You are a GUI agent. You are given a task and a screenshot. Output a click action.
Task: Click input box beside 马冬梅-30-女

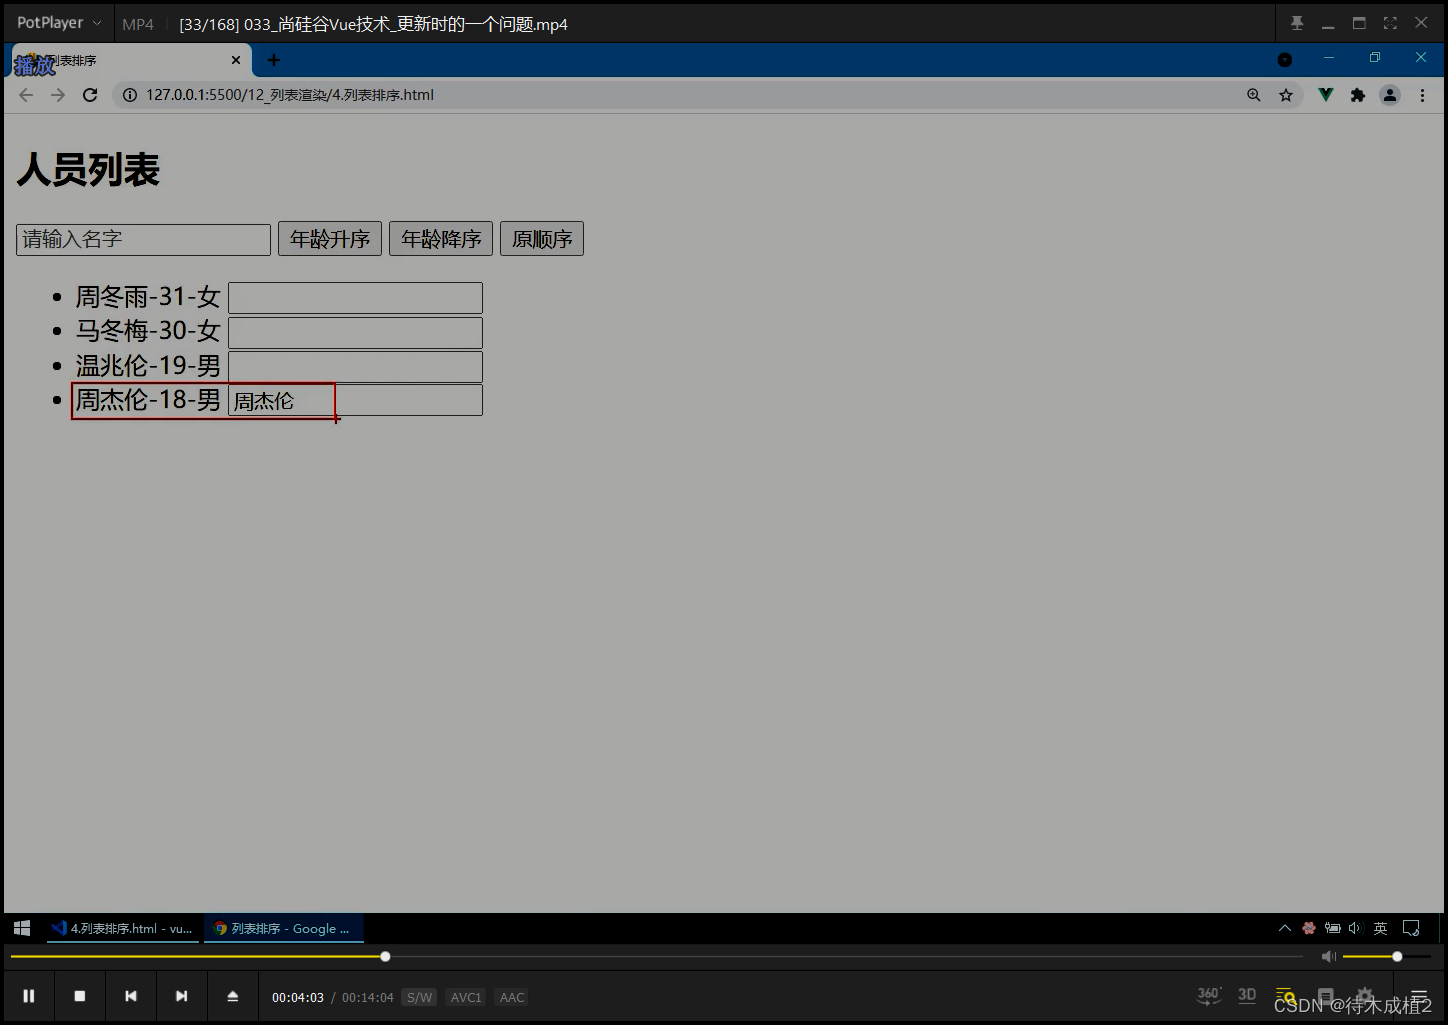click(x=355, y=332)
